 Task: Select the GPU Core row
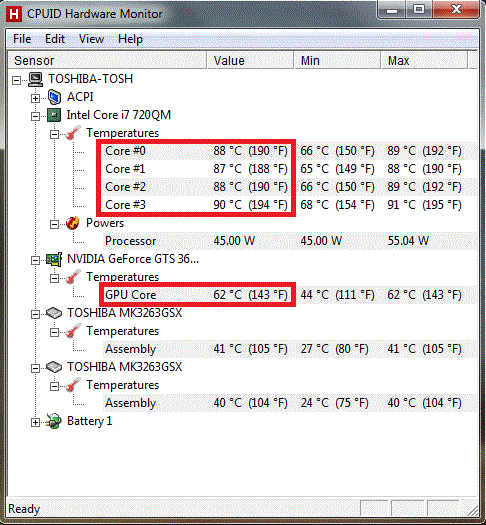pyautogui.click(x=290, y=295)
